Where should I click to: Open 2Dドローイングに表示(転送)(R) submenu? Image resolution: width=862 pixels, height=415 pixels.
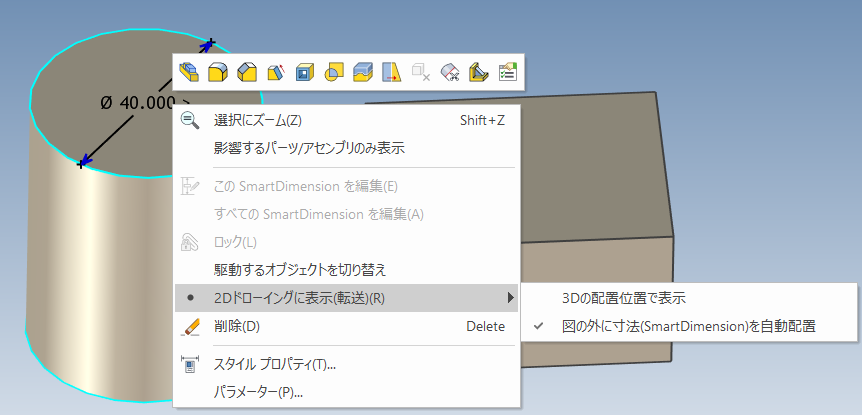click(x=346, y=298)
